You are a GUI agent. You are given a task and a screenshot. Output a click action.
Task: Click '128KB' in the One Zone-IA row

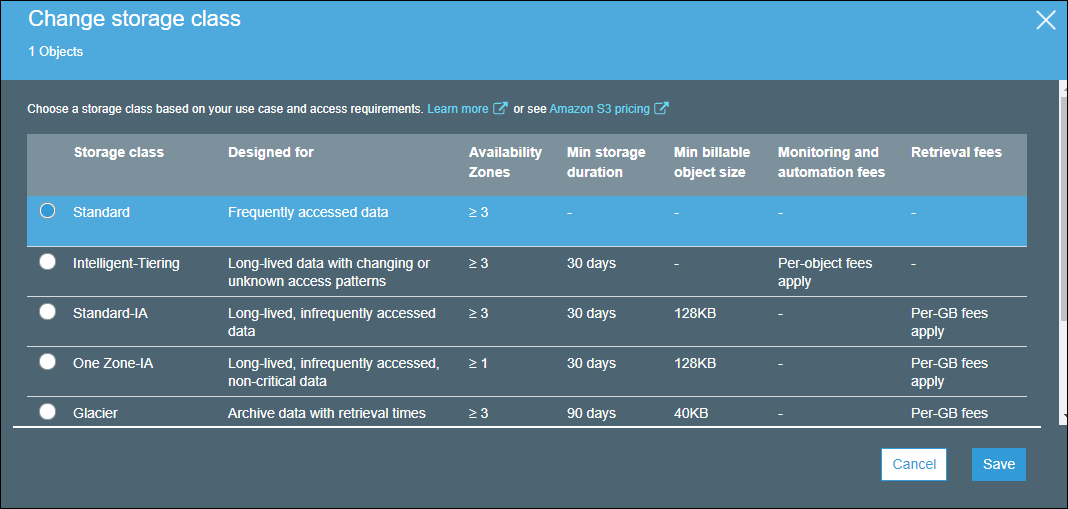[695, 363]
